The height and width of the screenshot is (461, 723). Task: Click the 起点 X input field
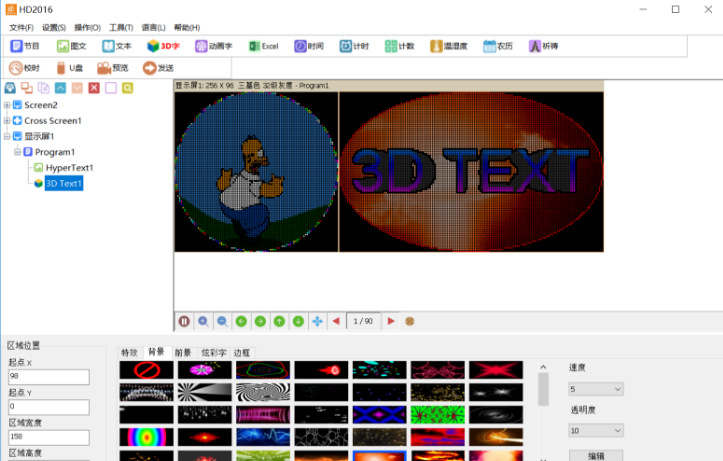pos(49,377)
